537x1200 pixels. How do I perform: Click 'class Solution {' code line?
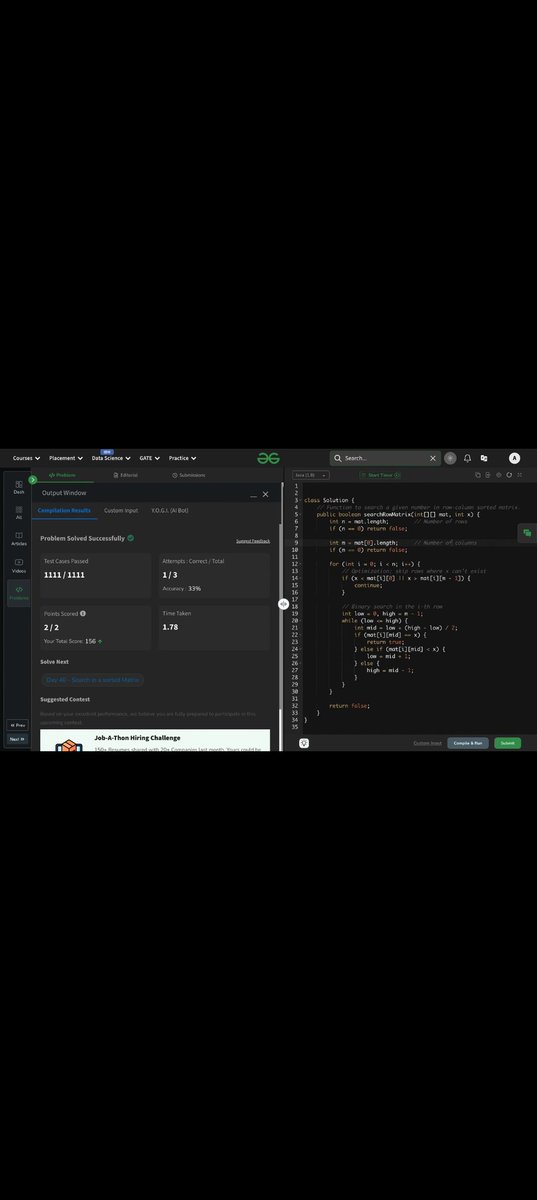pyautogui.click(x=329, y=500)
